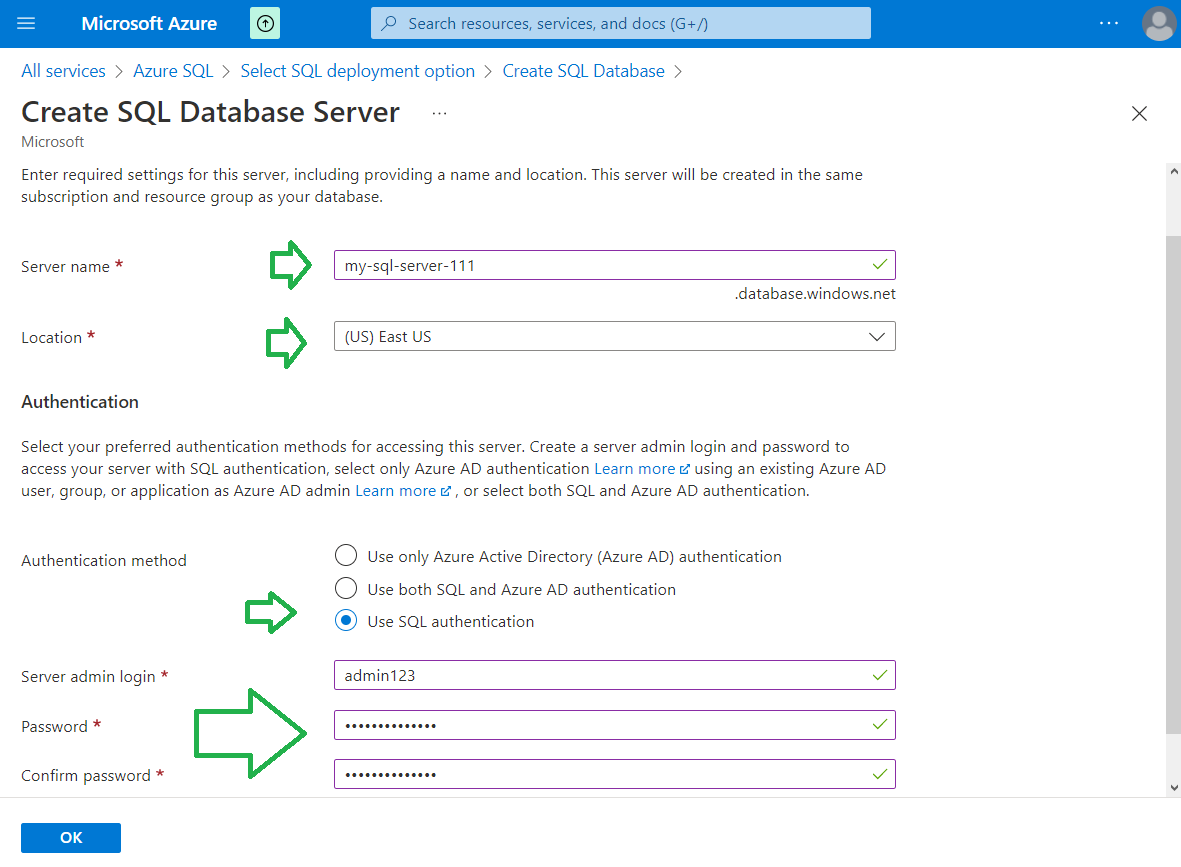1181x867 pixels.
Task: Click the upload icon beside Microsoft Azure
Action: pyautogui.click(x=265, y=23)
